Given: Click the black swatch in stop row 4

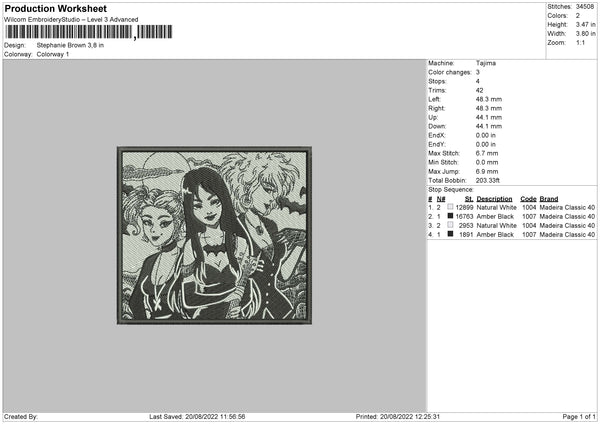Looking at the screenshot, I should pyautogui.click(x=450, y=234).
